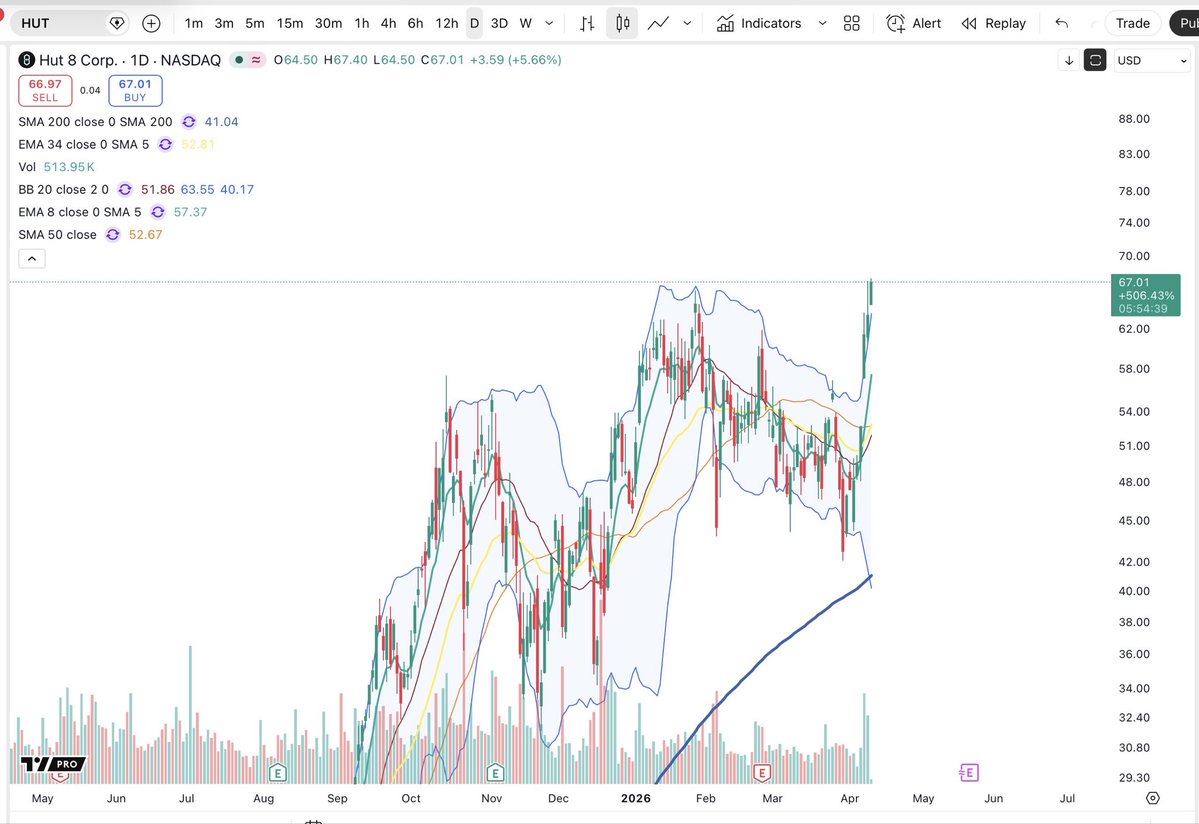This screenshot has height=824, width=1199.
Task: Open the multi-chart layout grid icon
Action: click(x=851, y=22)
